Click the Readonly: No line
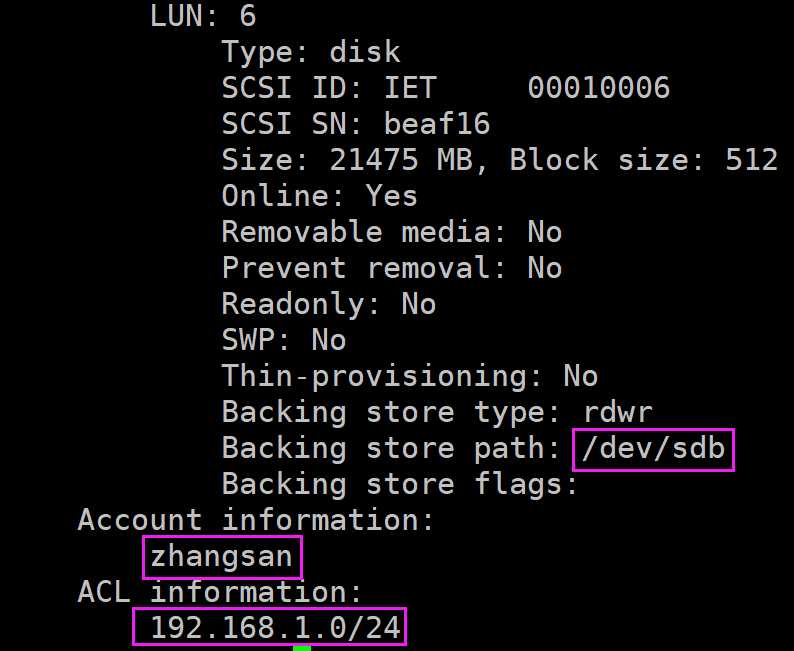 [329, 304]
